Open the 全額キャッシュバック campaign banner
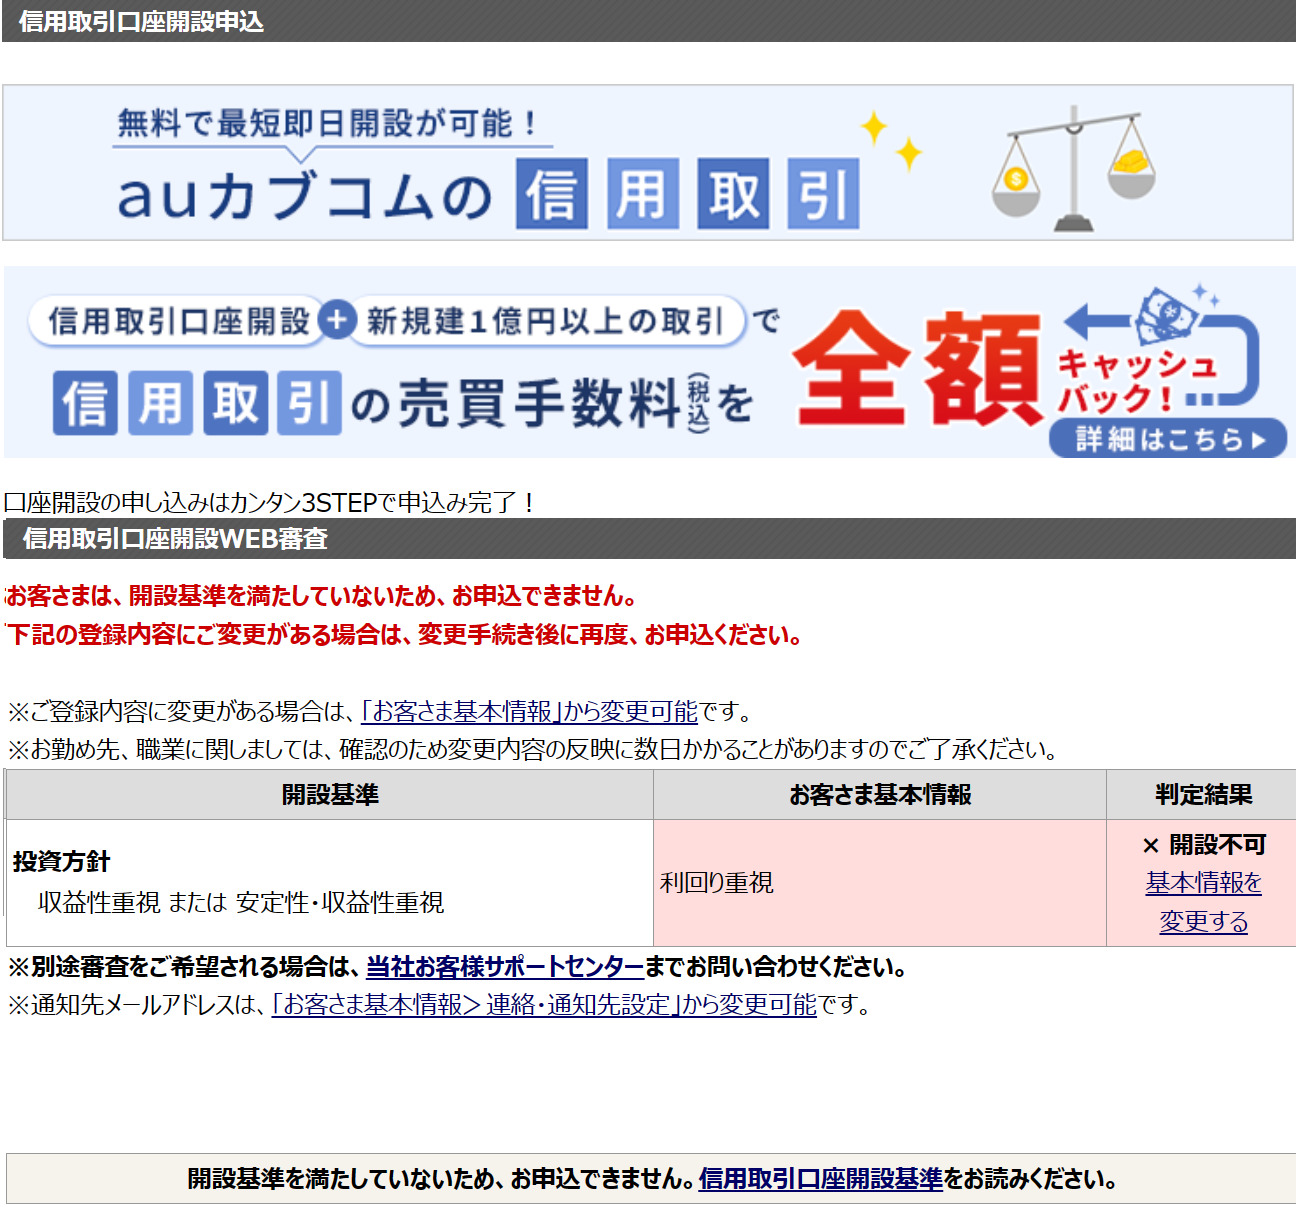The width and height of the screenshot is (1298, 1228). (650, 362)
